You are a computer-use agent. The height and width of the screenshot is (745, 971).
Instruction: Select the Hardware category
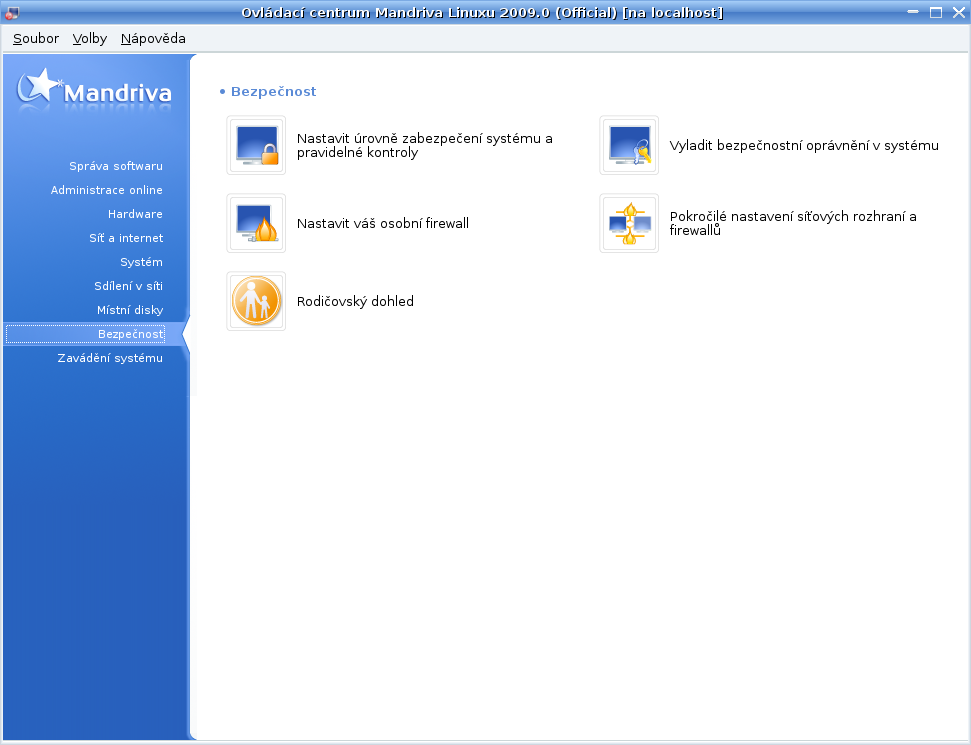click(x=135, y=214)
